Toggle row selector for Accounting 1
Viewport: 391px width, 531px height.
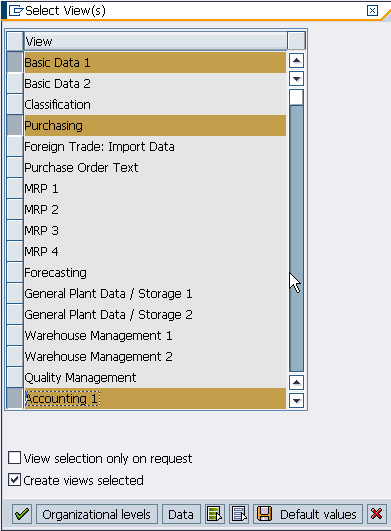coord(15,398)
